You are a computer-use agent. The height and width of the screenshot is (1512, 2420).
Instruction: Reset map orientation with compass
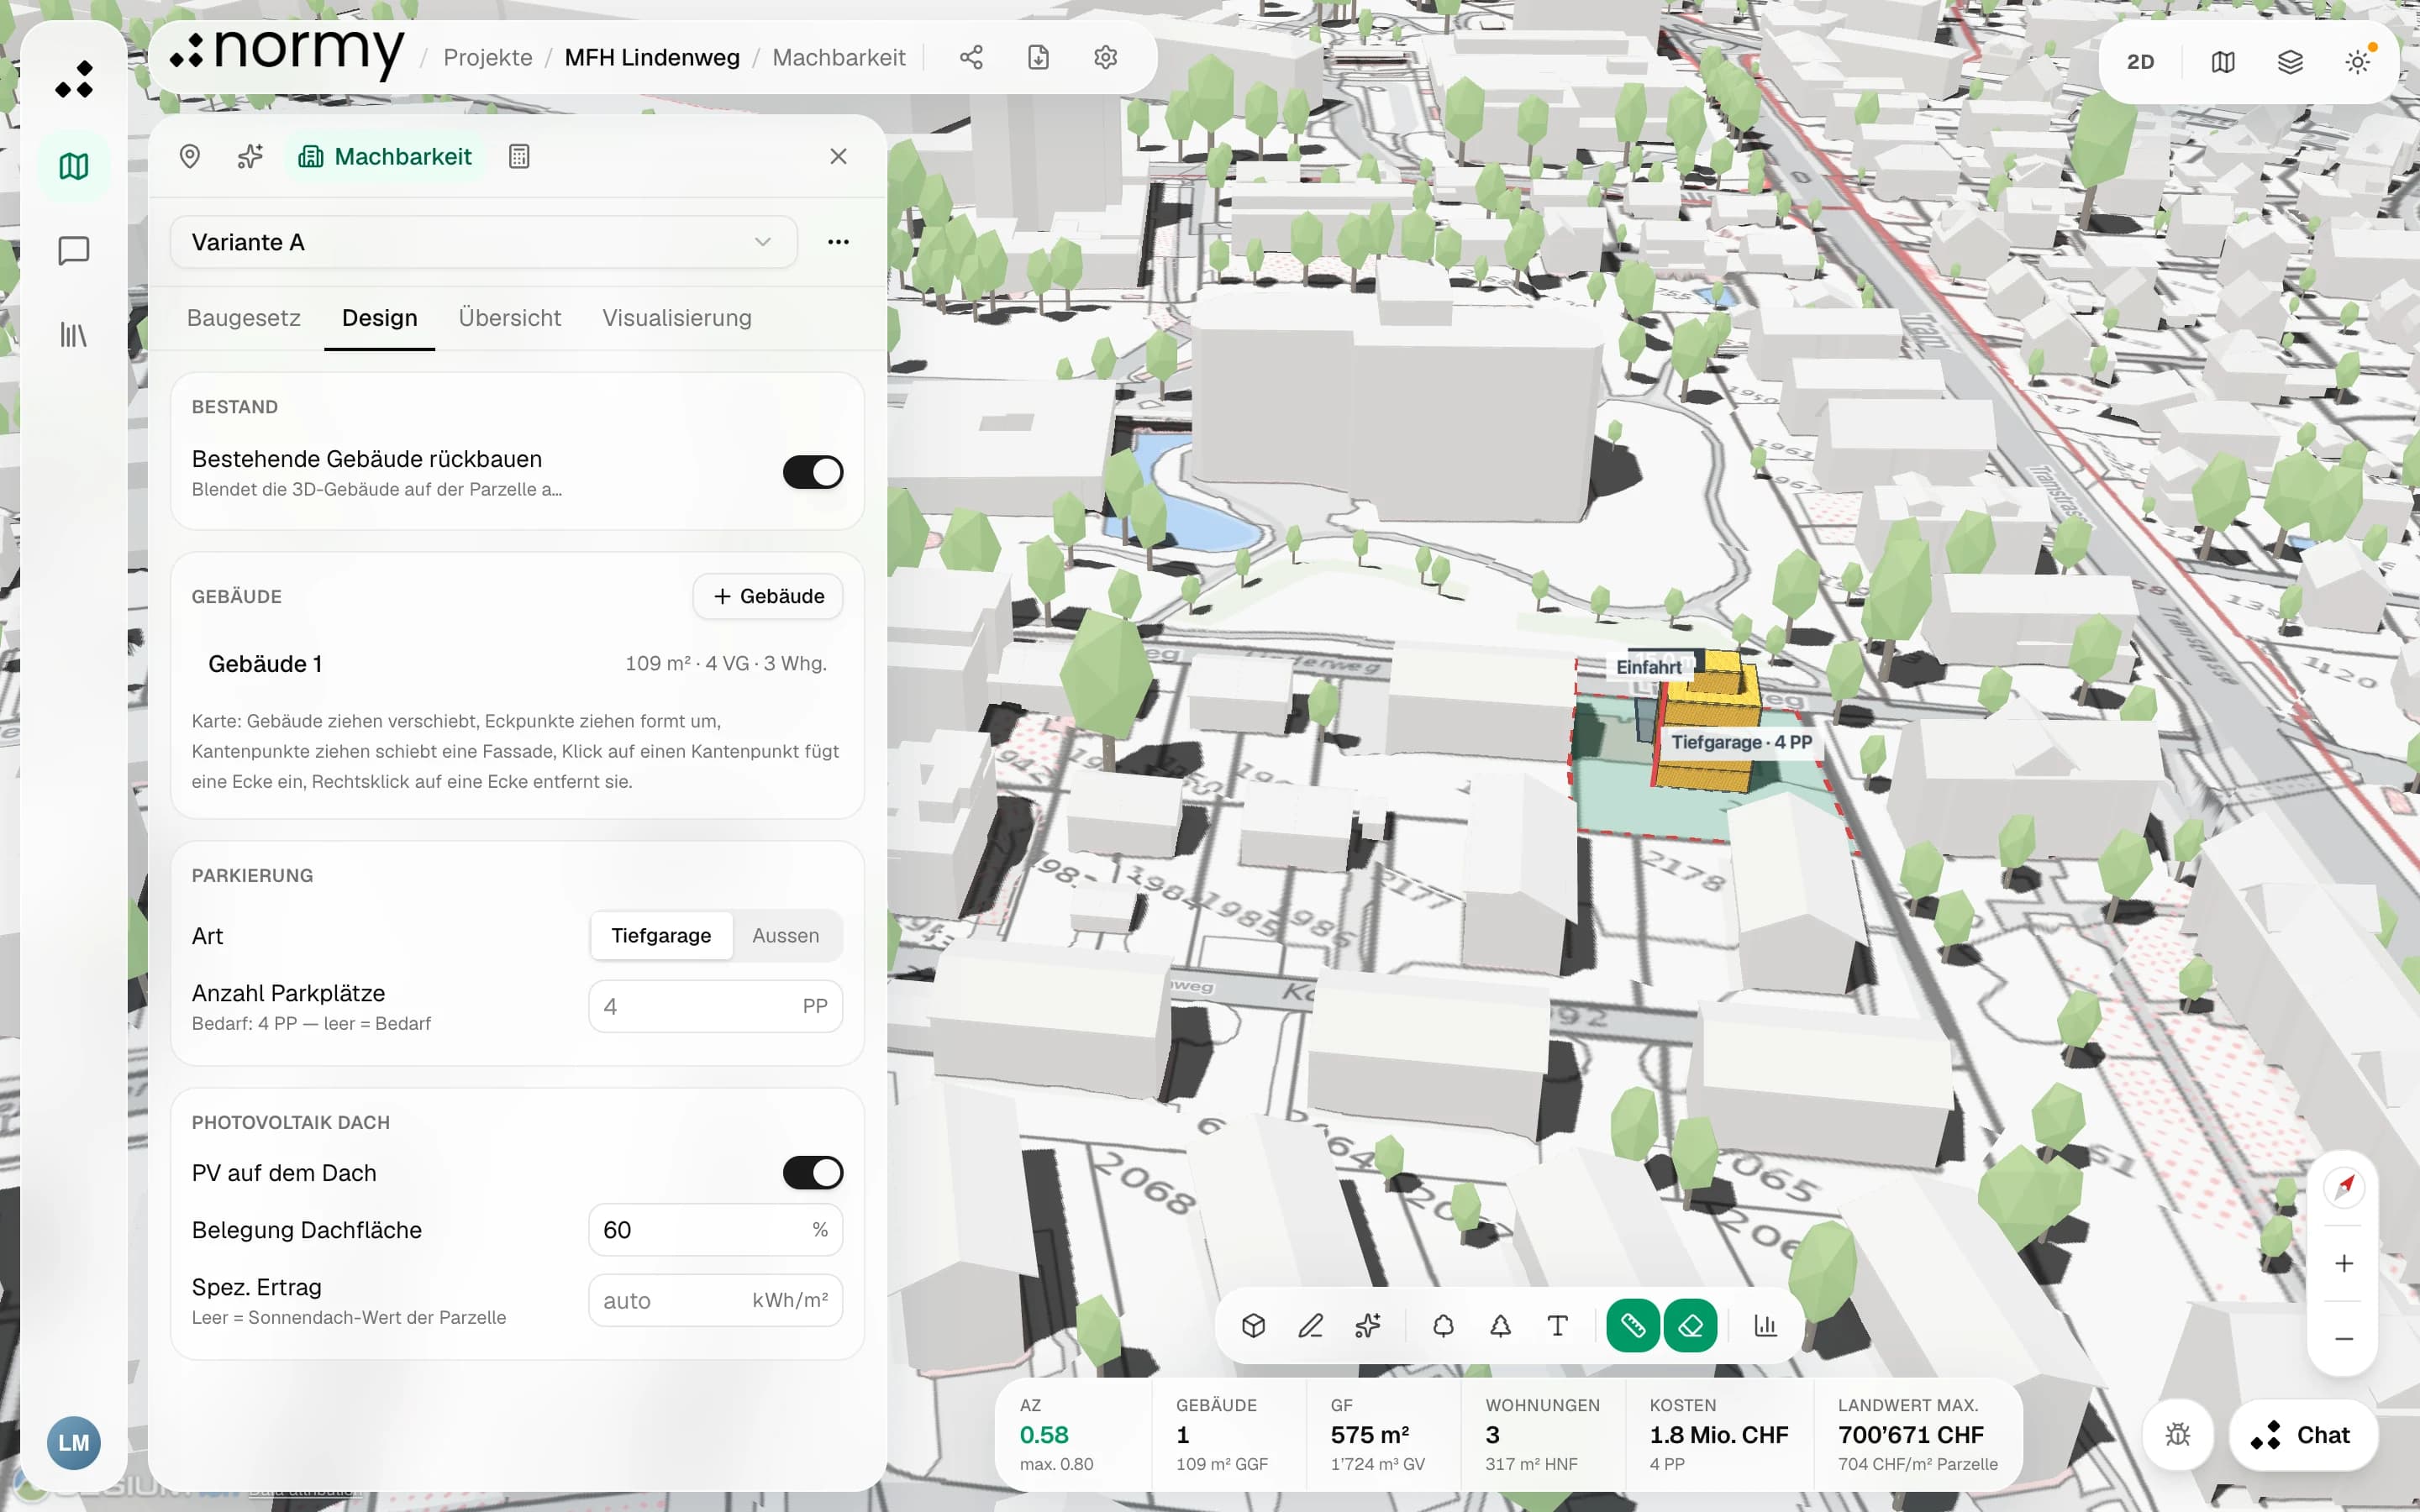pos(2344,1187)
